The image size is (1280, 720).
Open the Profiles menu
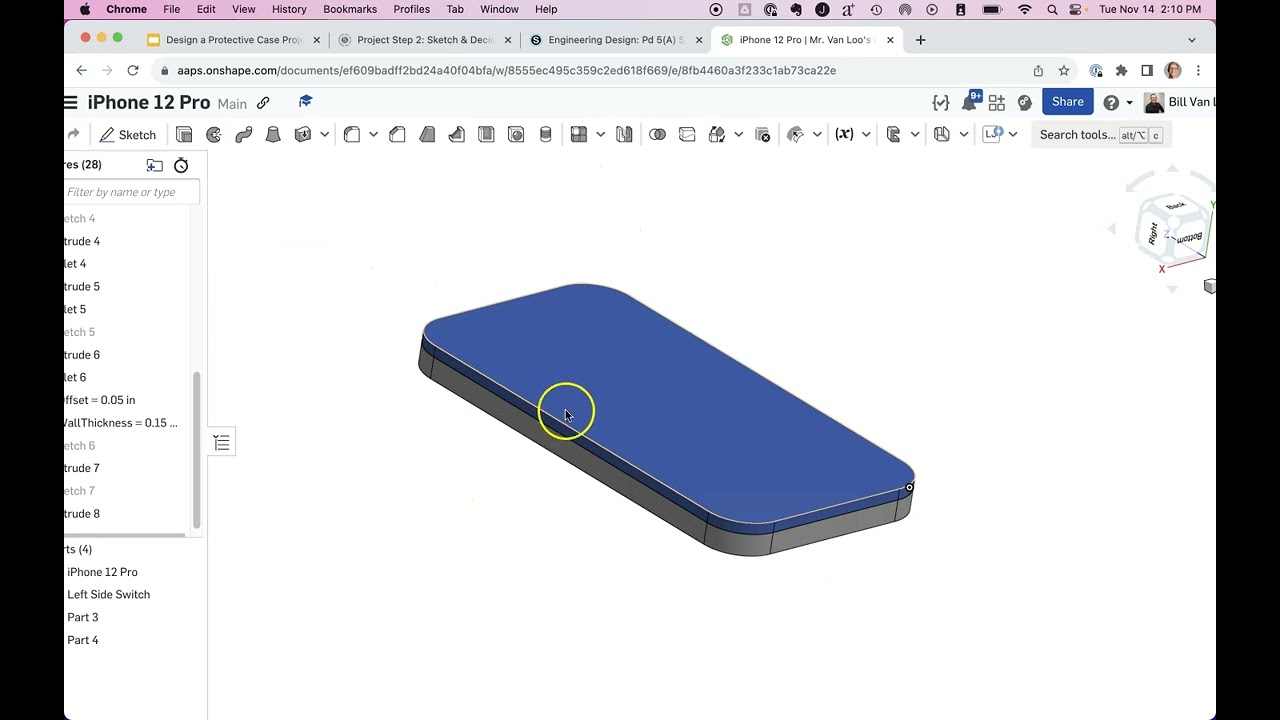coord(411,9)
